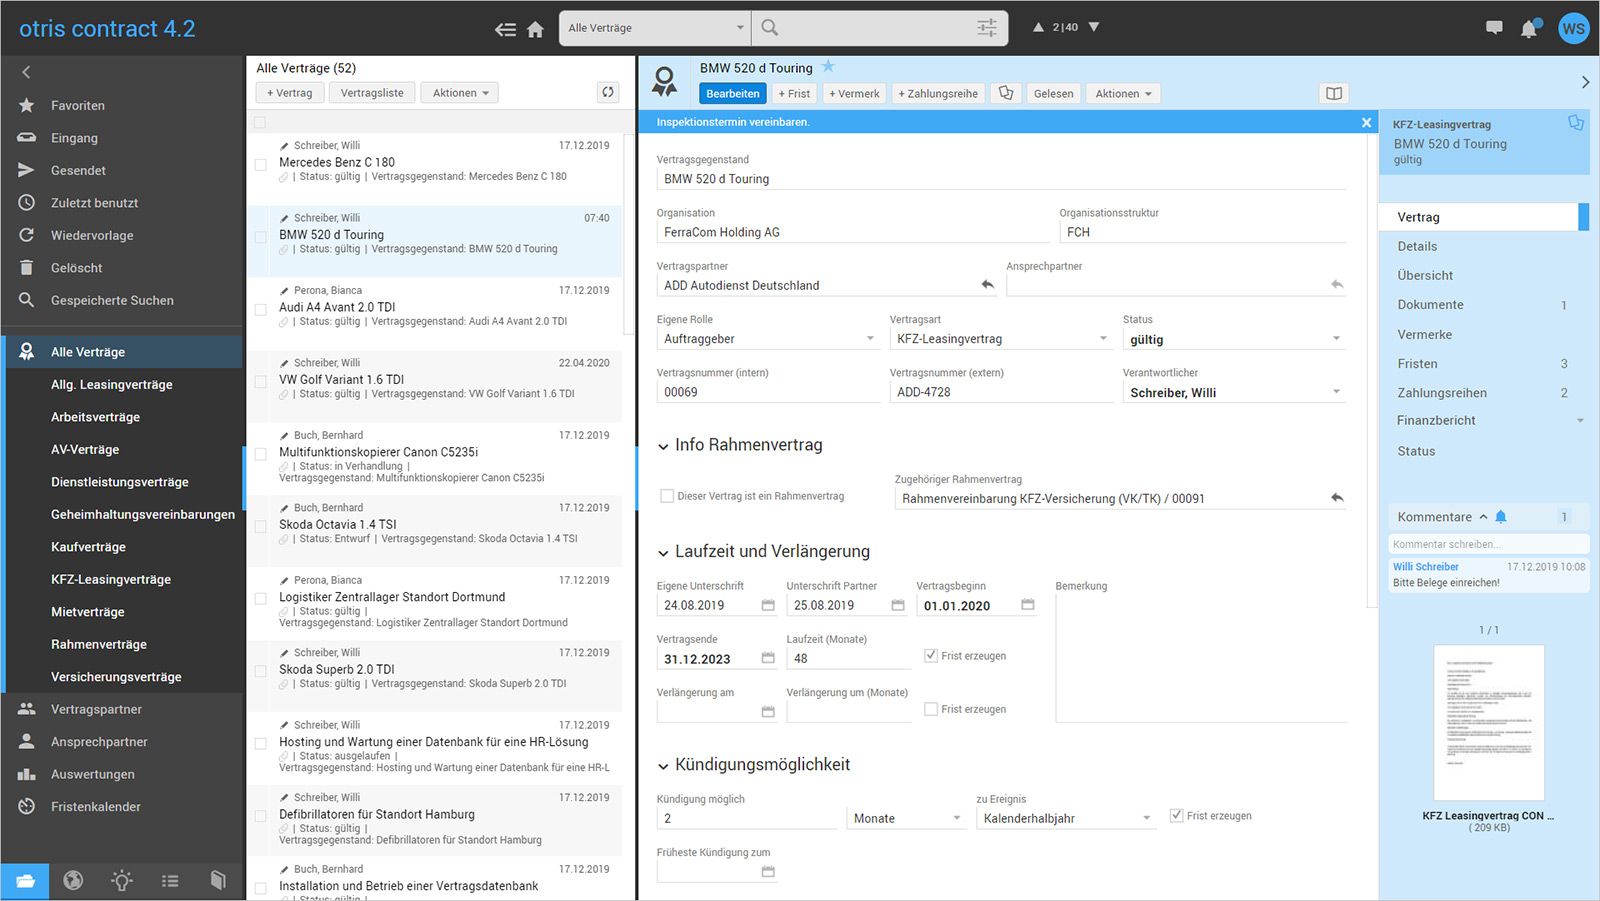The width and height of the screenshot is (1600, 901).
Task: Open the book view icon in contract toolbar
Action: [1334, 93]
